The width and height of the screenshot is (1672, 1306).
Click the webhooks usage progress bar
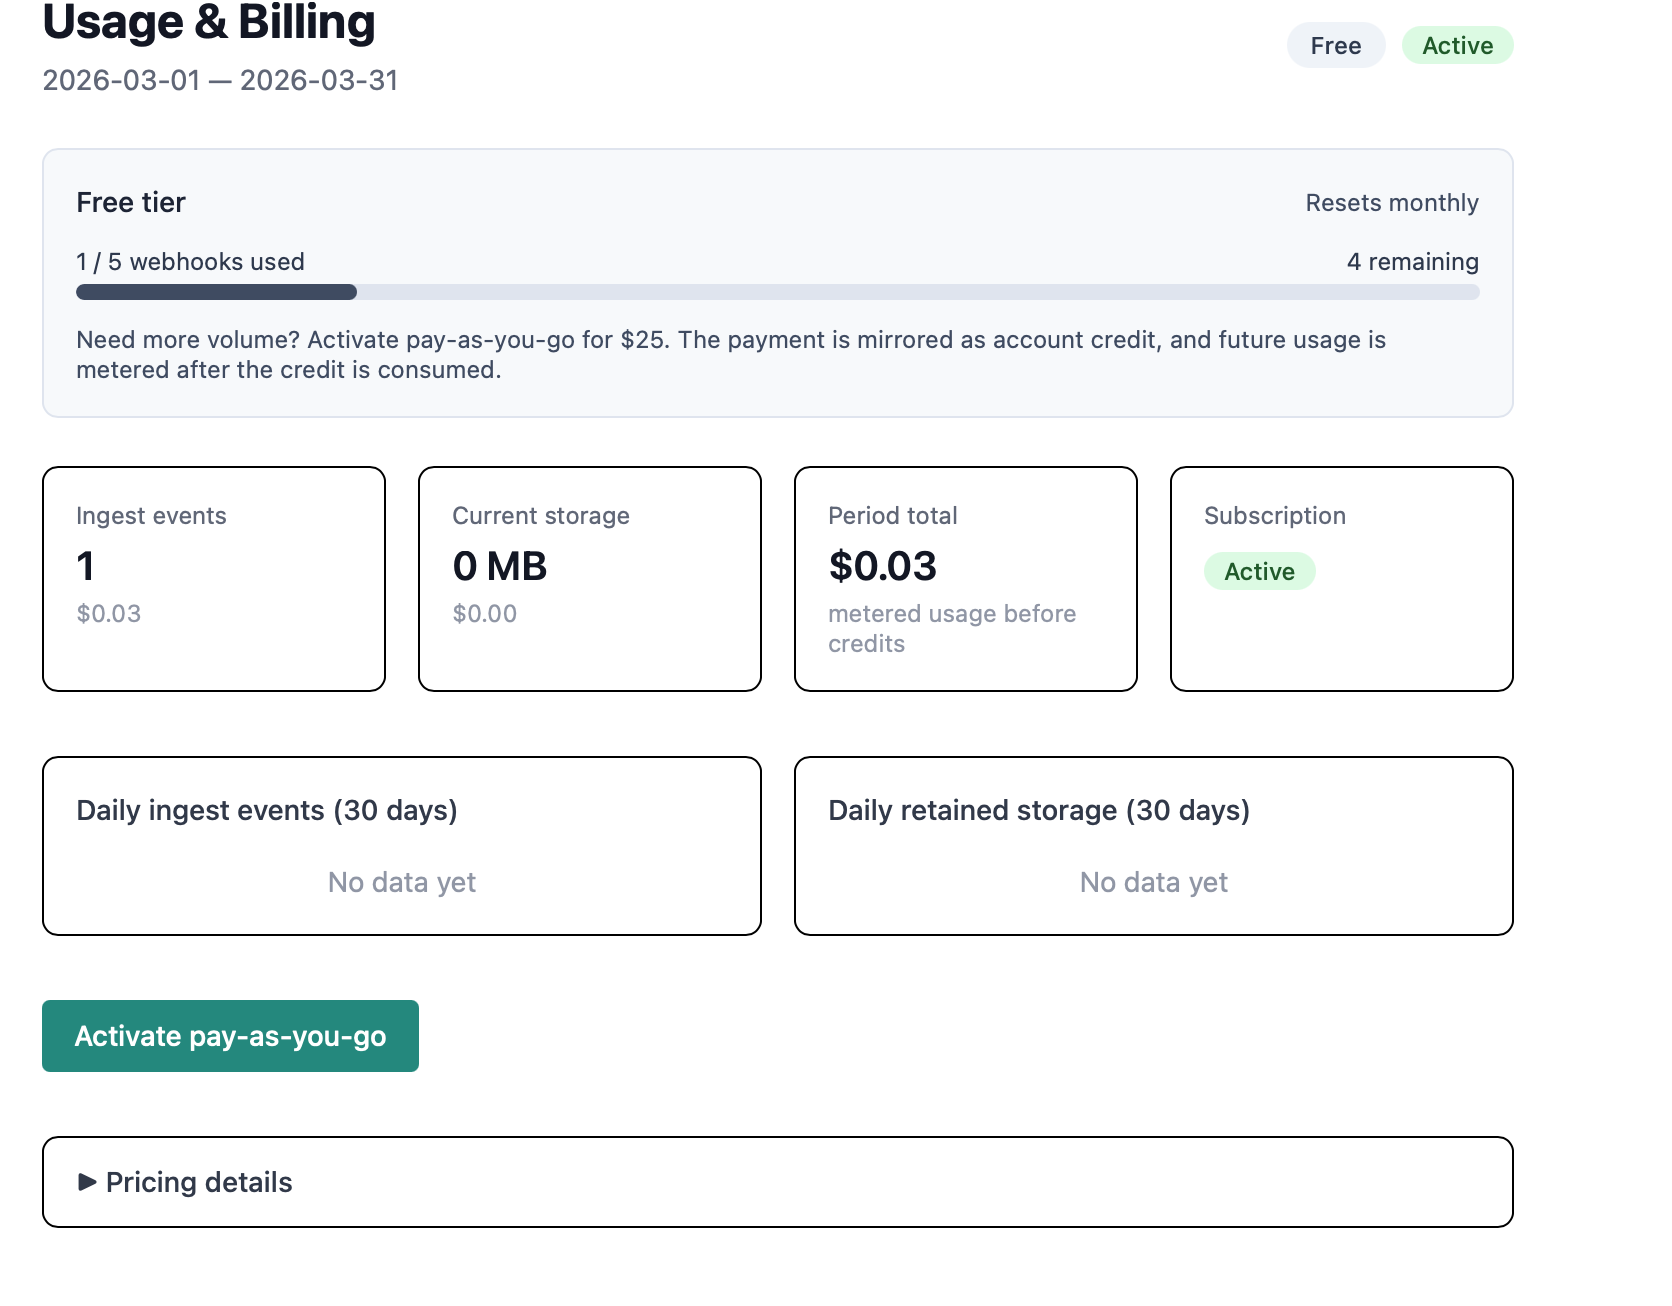(778, 291)
